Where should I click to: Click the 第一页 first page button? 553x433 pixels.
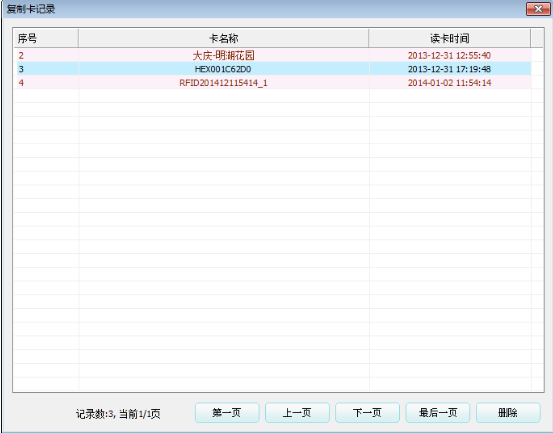pos(227,412)
